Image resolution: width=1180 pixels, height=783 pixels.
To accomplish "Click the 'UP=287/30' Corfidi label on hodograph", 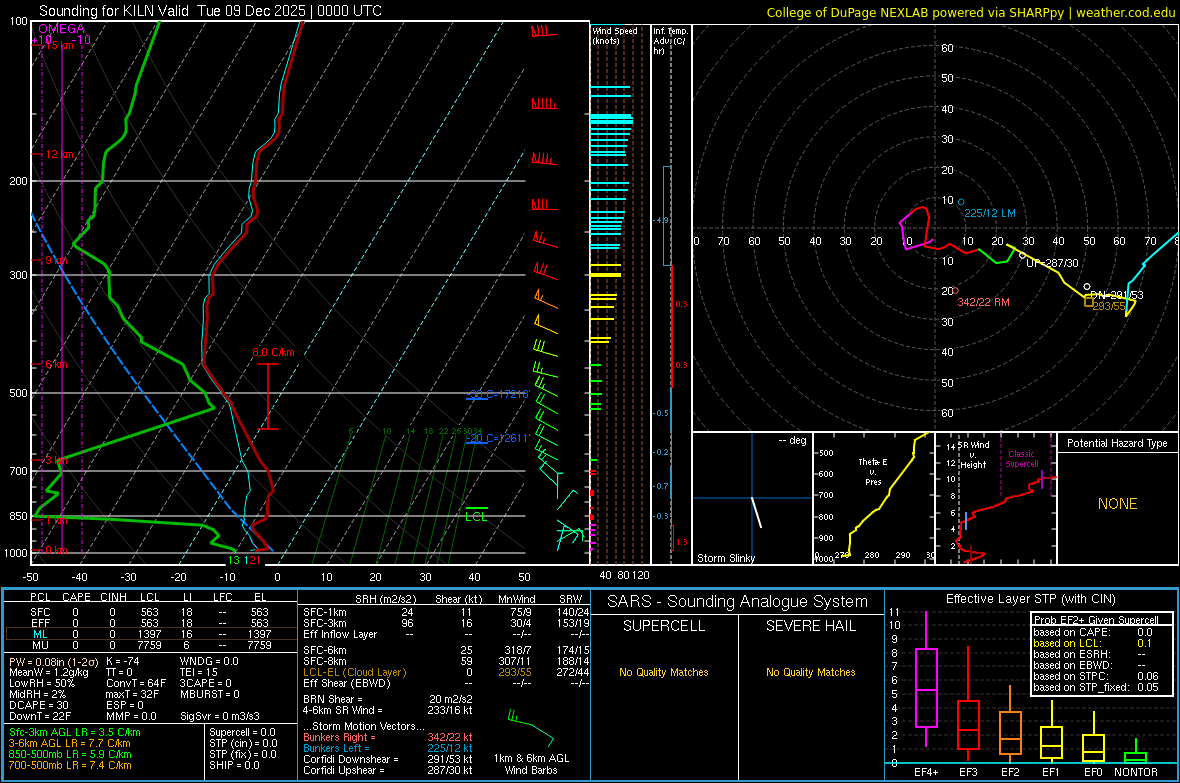I will 1052,263.
